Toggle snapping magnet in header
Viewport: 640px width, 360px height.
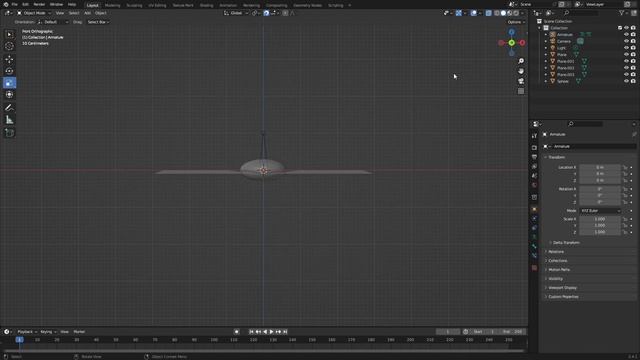tap(266, 13)
